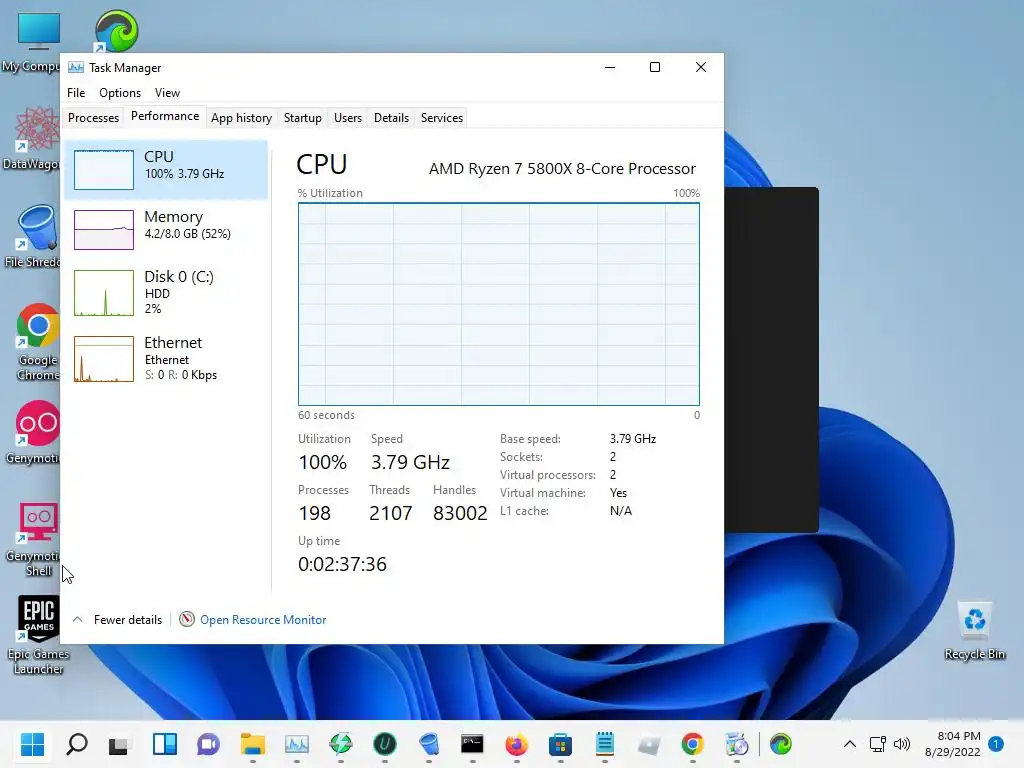Click the 100% utilization value
Viewport: 1024px width, 768px height.
click(x=323, y=462)
